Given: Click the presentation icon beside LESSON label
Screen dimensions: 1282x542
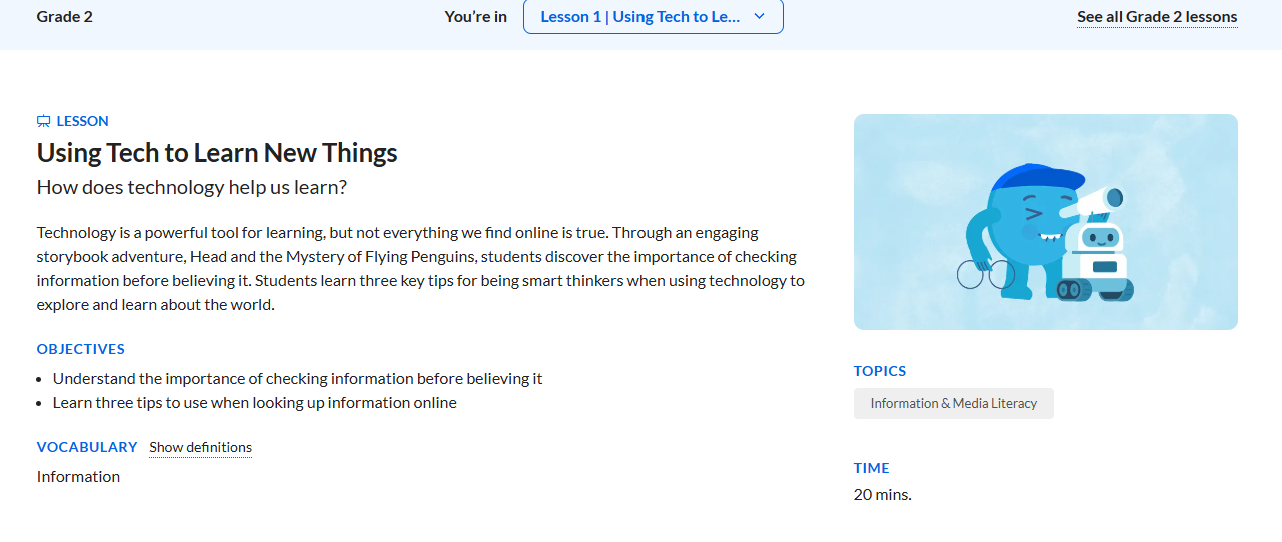Looking at the screenshot, I should point(44,122).
